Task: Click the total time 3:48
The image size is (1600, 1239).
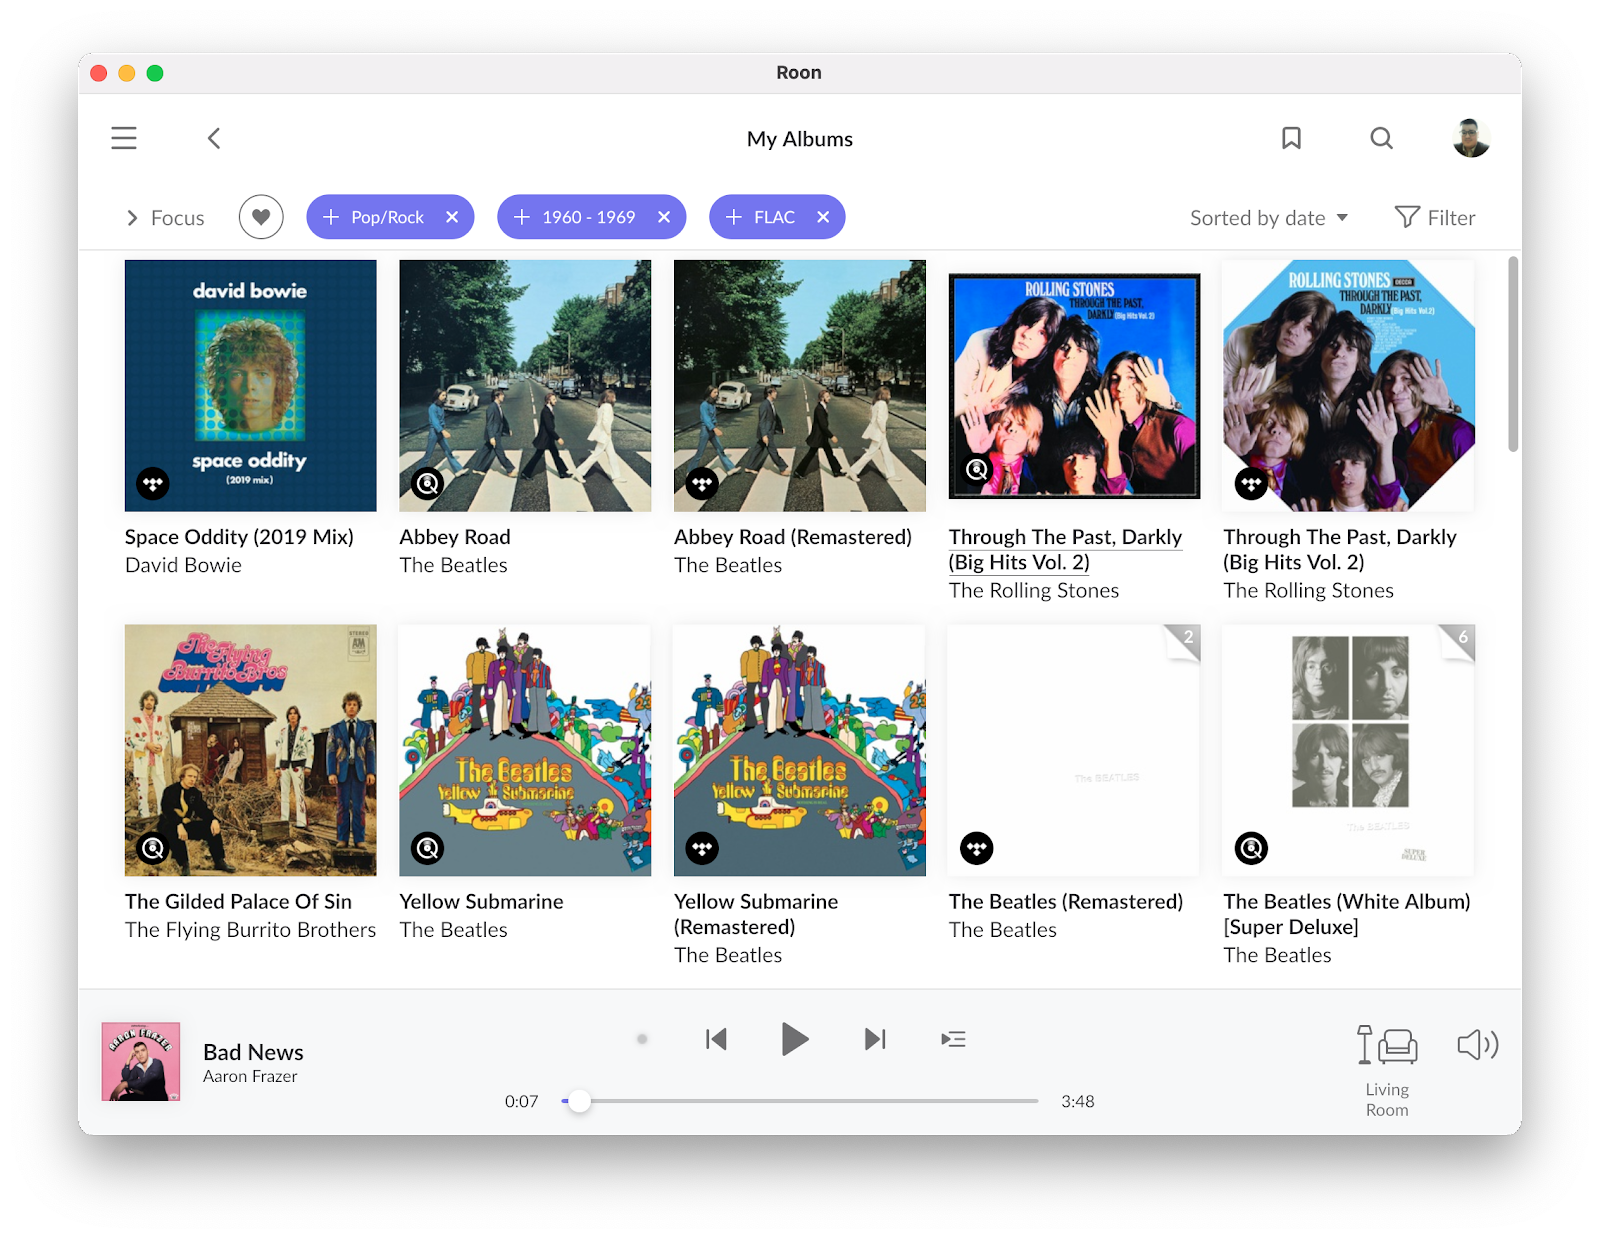Action: [x=1078, y=1101]
